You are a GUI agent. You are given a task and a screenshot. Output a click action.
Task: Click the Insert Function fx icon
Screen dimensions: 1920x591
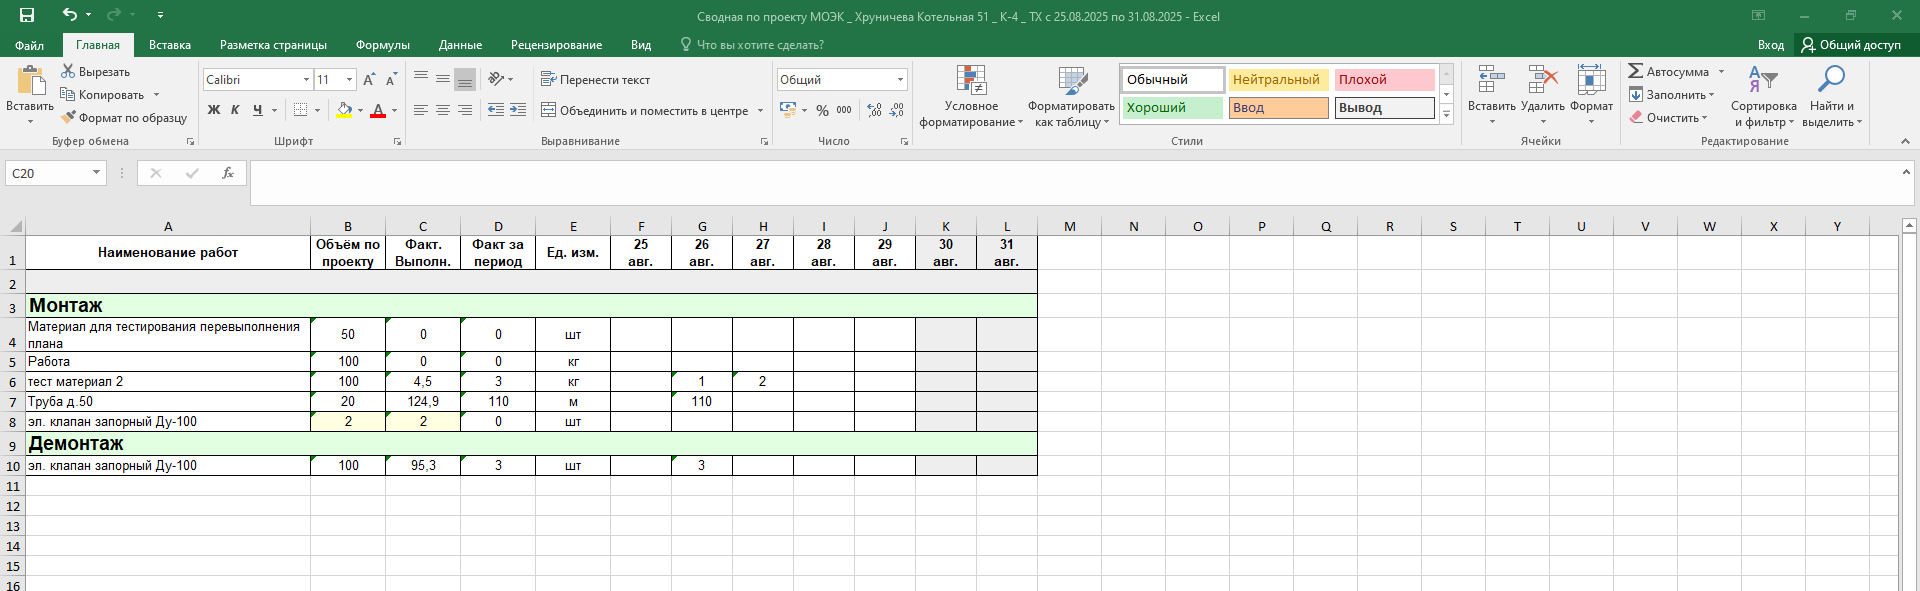pos(228,173)
